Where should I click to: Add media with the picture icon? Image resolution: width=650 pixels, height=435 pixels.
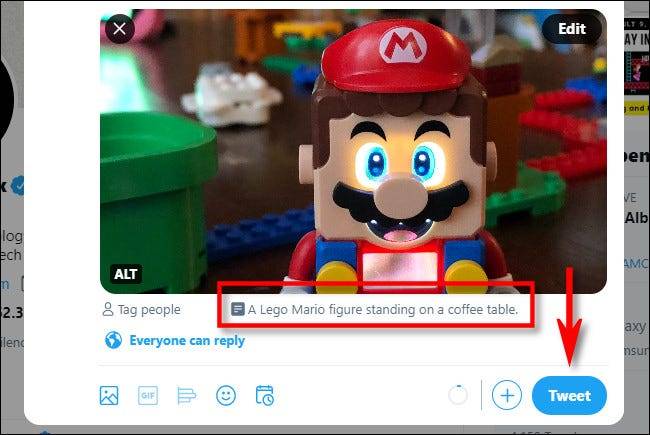click(110, 396)
